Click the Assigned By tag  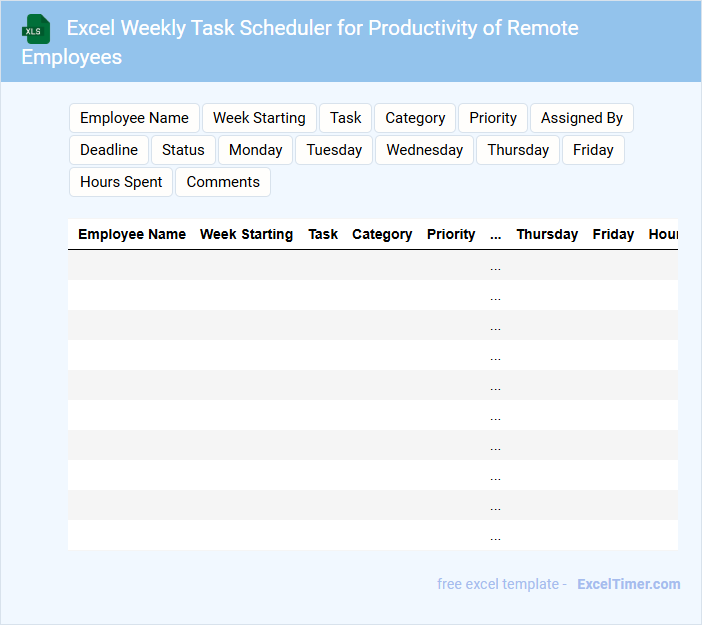[581, 118]
